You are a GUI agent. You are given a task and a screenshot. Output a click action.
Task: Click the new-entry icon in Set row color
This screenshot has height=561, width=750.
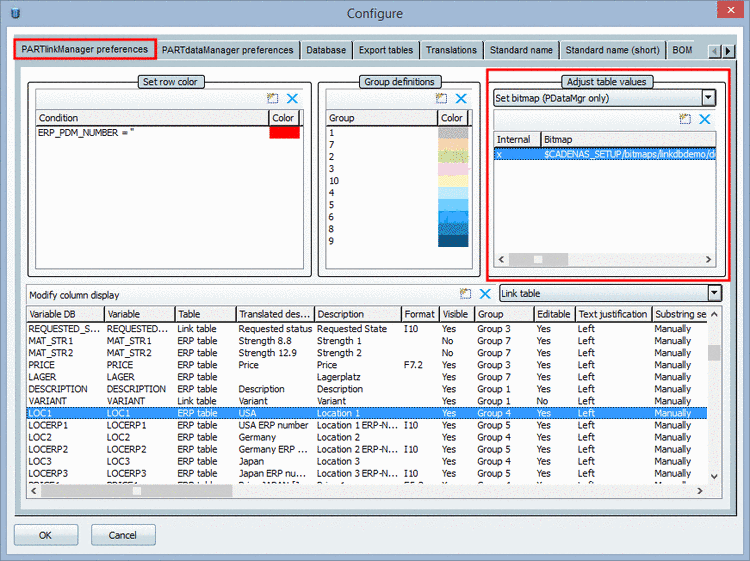[273, 99]
